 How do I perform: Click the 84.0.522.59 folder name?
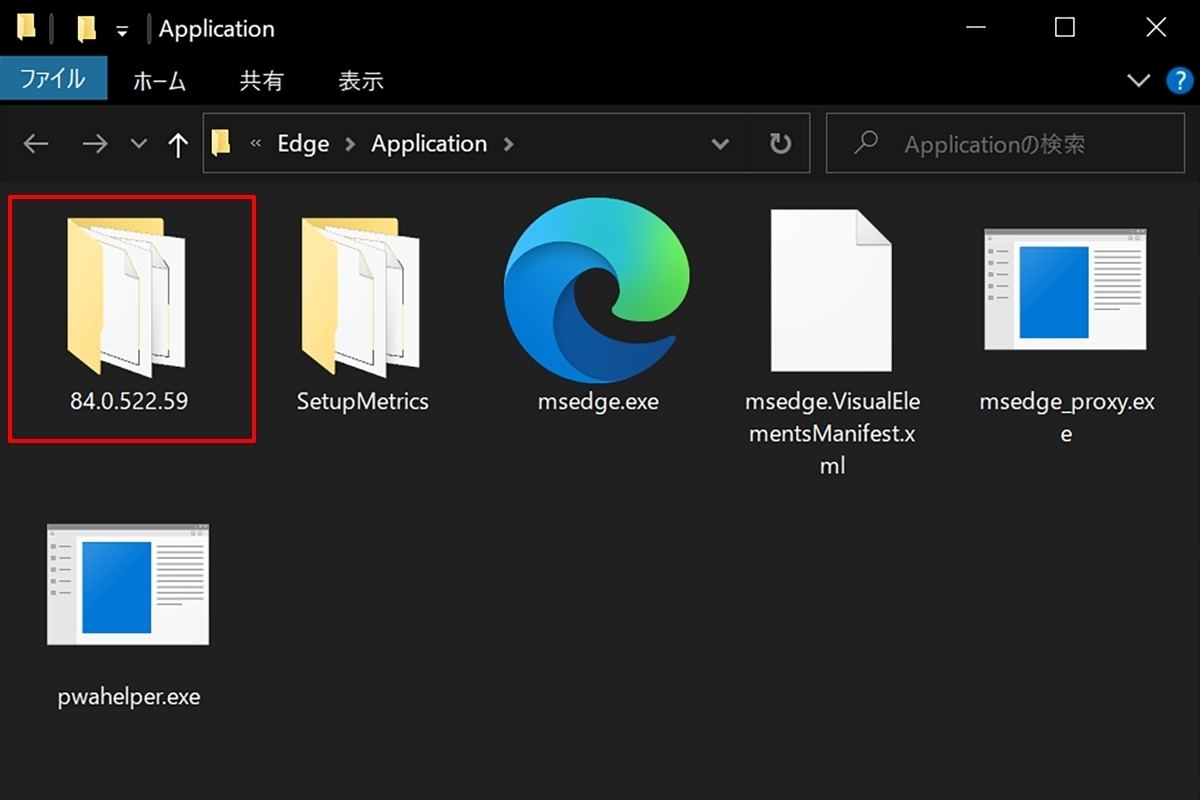point(129,402)
